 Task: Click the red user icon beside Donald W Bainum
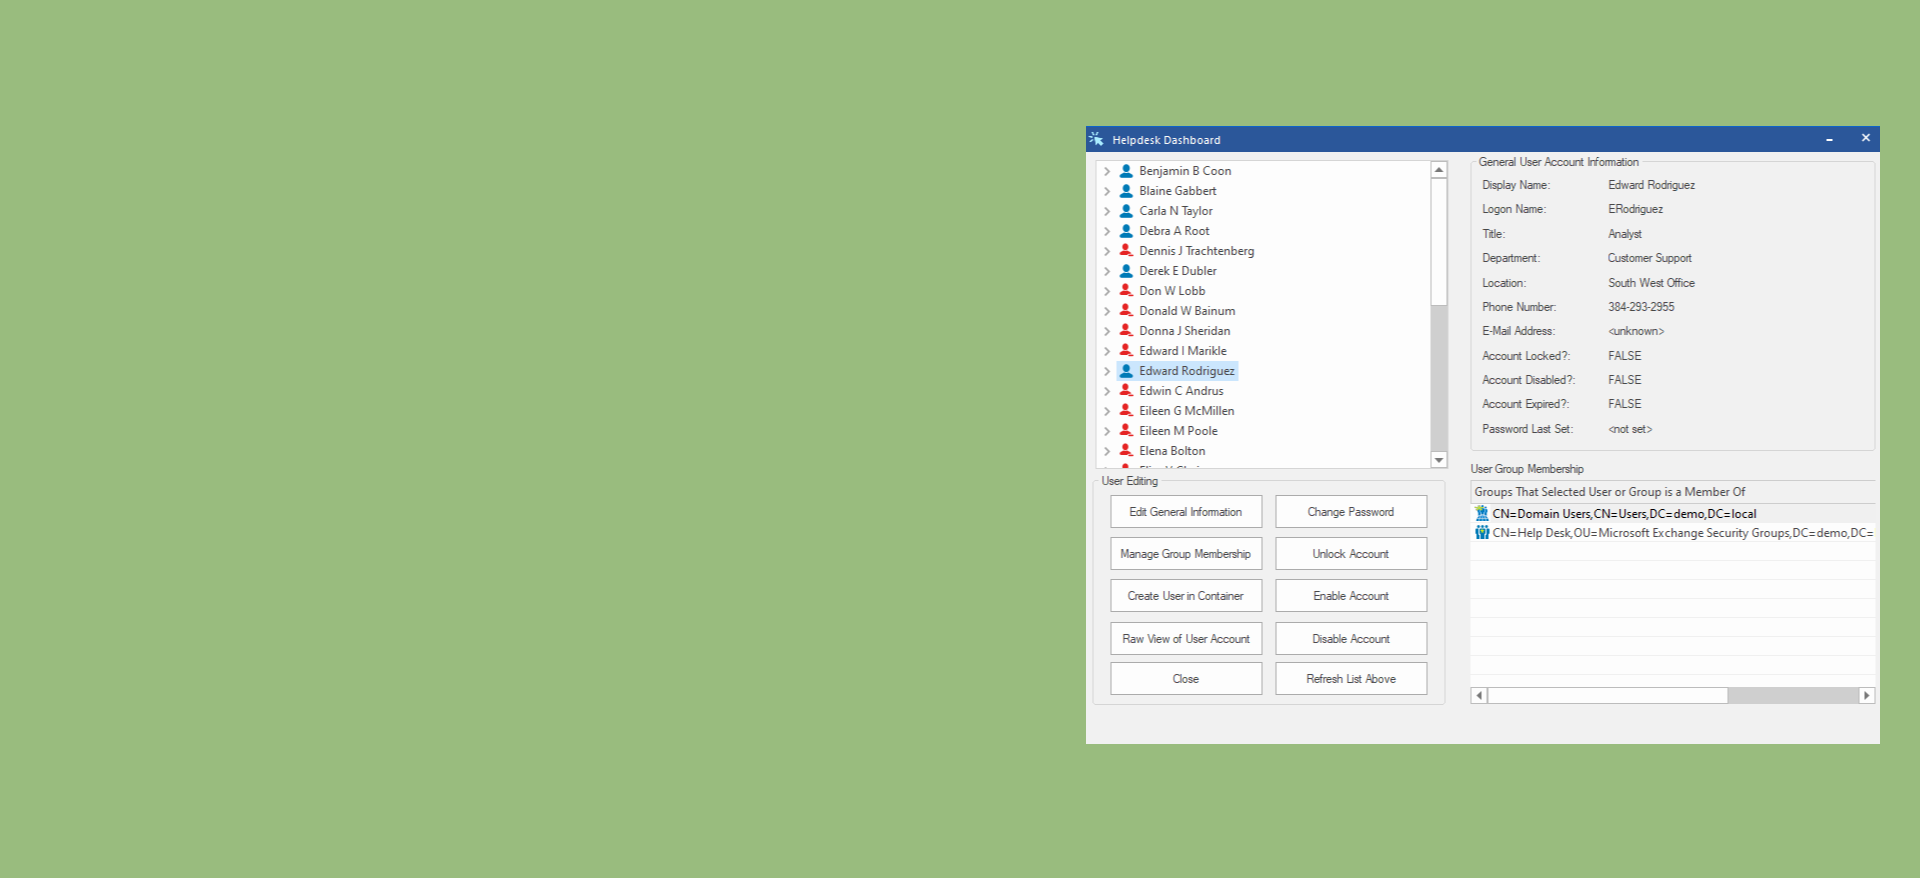1126,311
